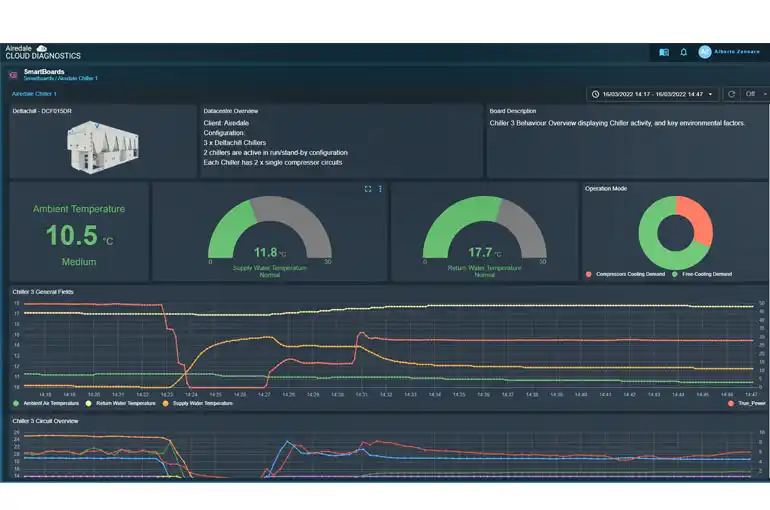
Task: Toggle True_Power legend series
Action: pos(745,403)
